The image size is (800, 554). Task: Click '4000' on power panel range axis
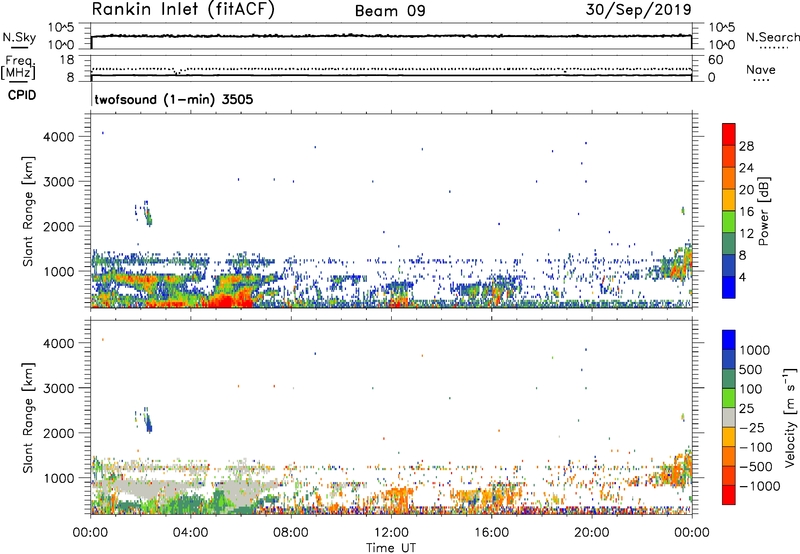(59, 137)
